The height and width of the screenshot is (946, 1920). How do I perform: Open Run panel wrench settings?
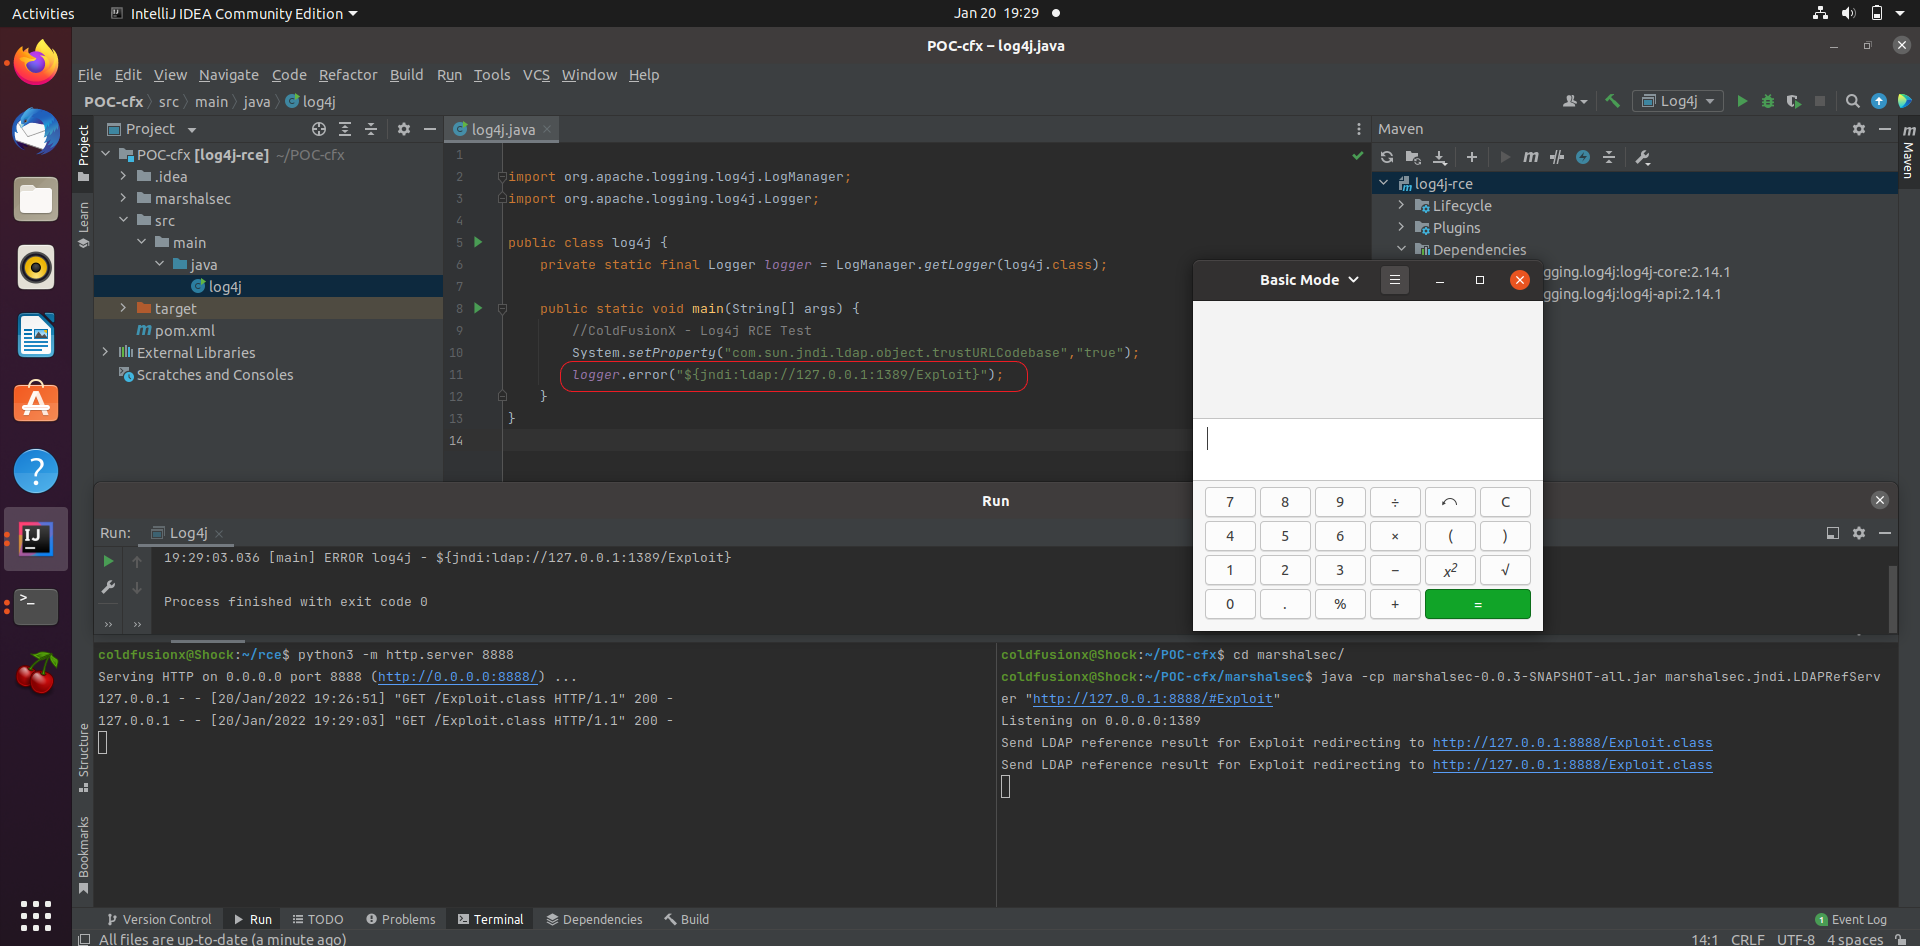coord(108,587)
